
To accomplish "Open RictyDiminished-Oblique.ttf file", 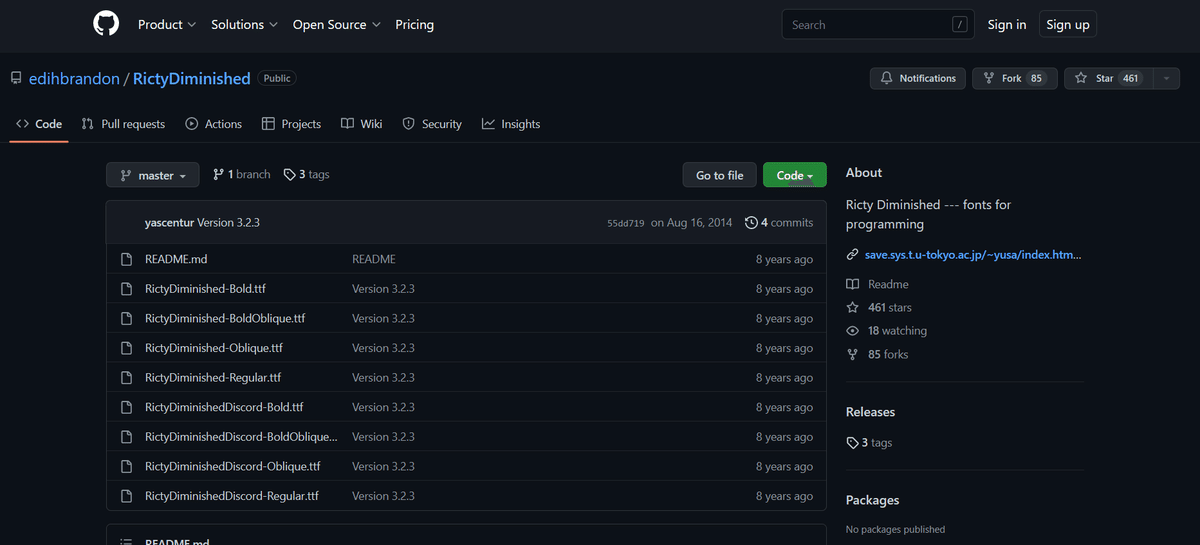I will pos(214,348).
